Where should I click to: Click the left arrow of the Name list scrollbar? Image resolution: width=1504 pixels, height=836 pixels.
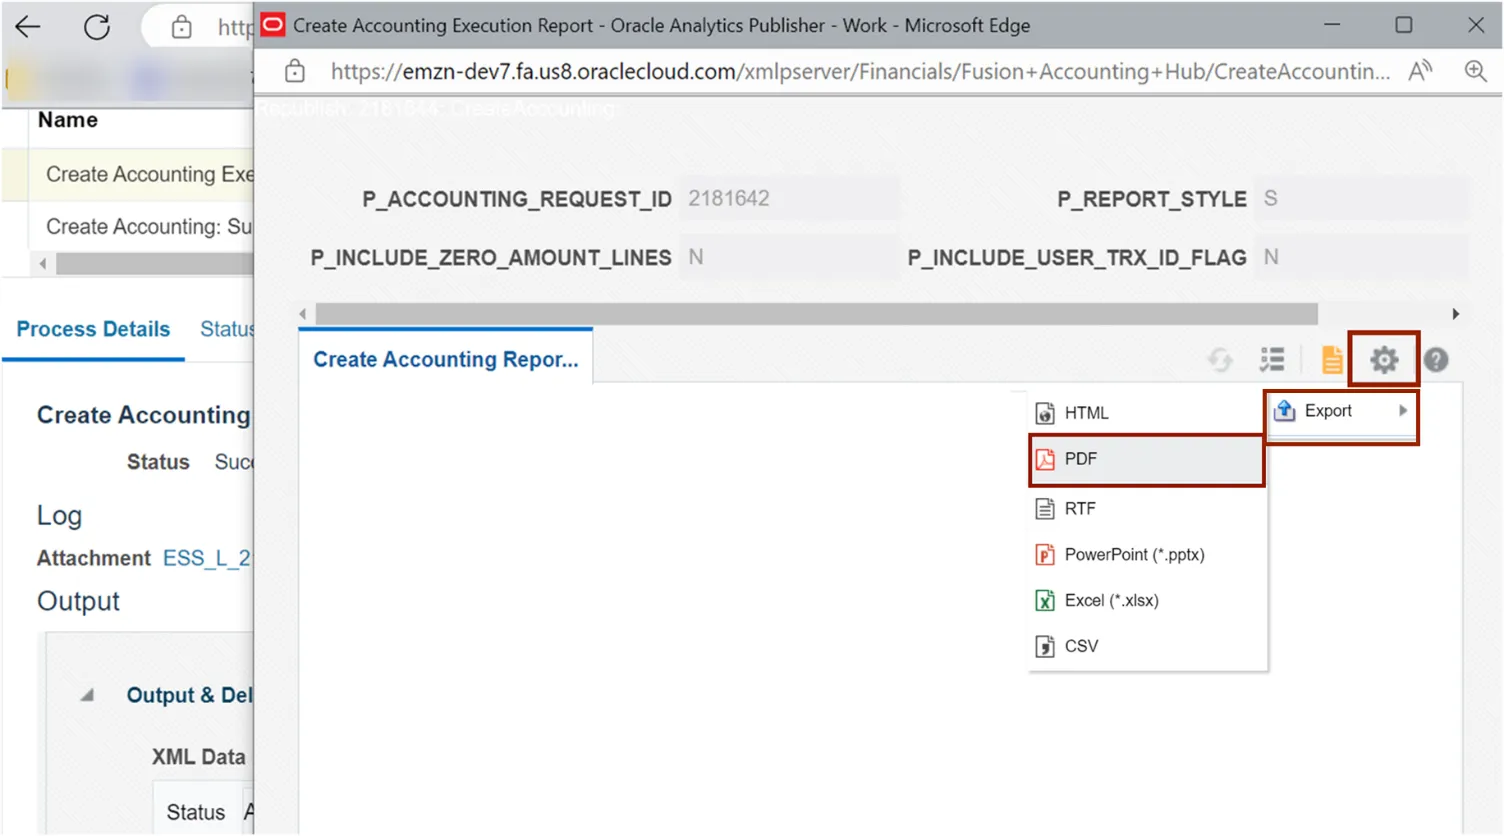(42, 264)
